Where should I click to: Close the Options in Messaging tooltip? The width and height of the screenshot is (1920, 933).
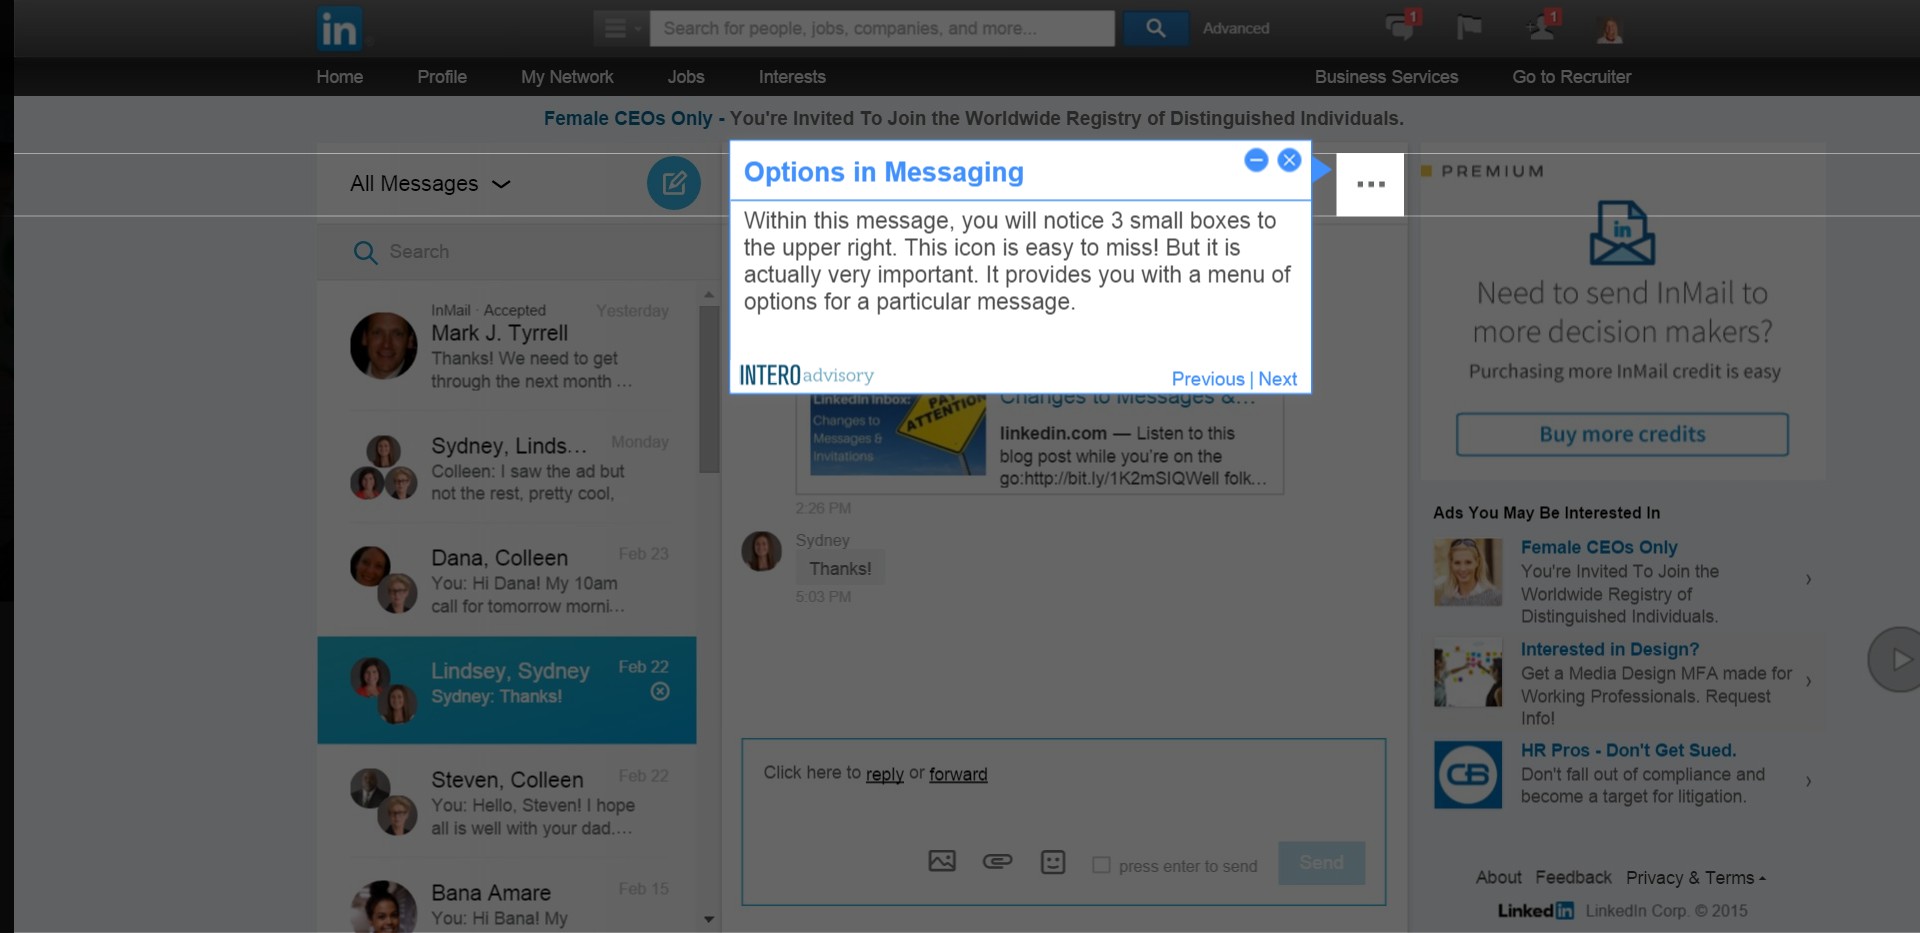click(x=1289, y=160)
